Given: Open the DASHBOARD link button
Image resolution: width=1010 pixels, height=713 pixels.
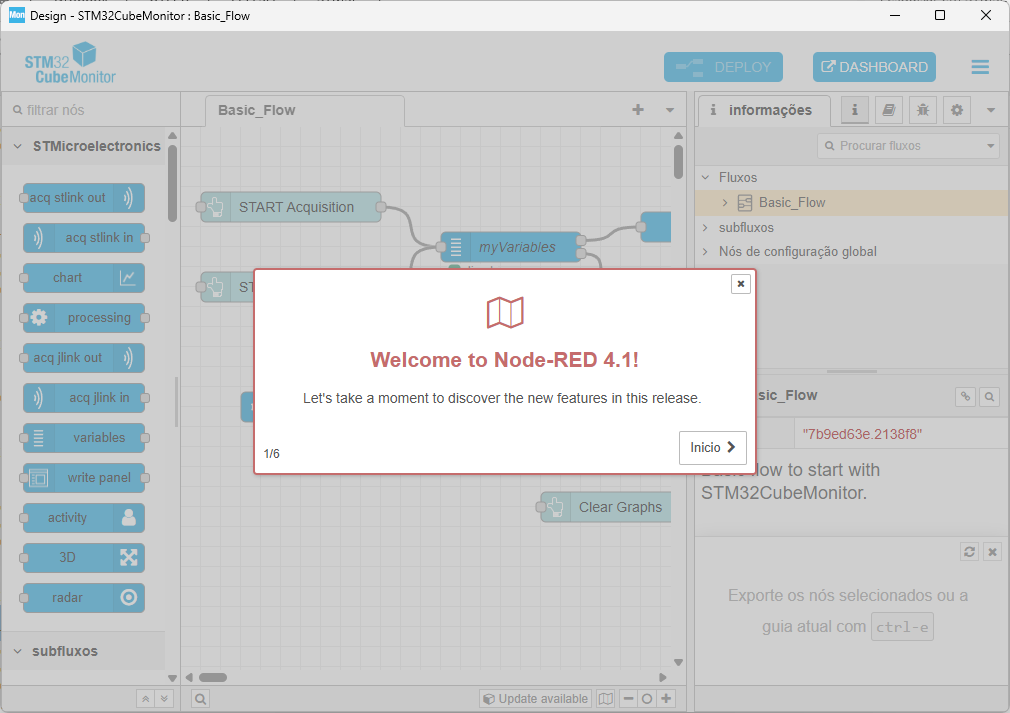Looking at the screenshot, I should coord(874,67).
